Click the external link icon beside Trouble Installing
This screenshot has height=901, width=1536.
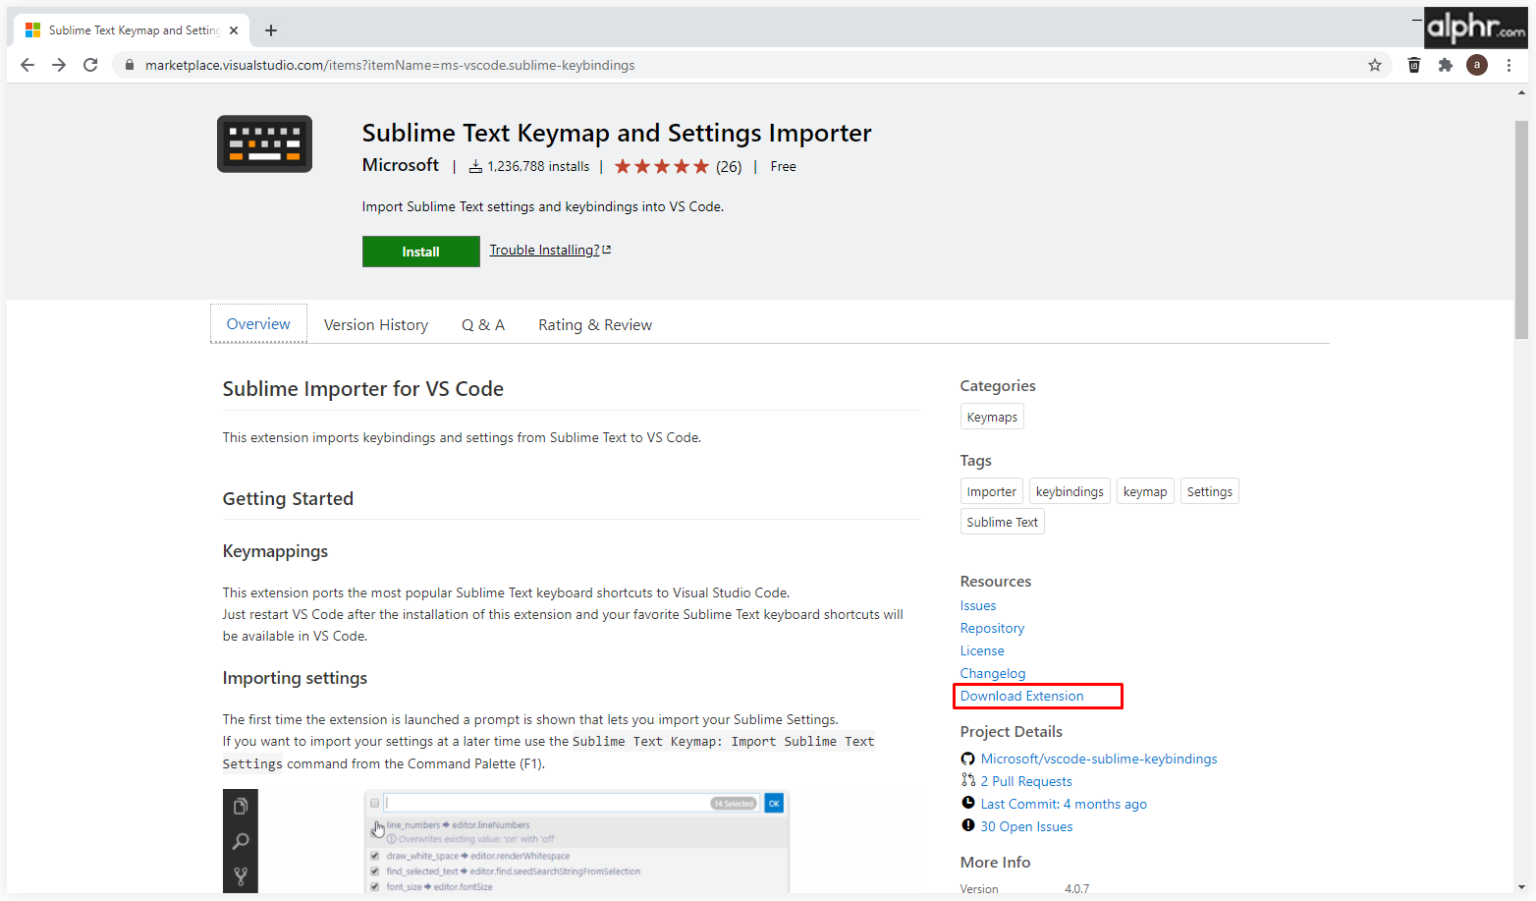[x=607, y=250]
